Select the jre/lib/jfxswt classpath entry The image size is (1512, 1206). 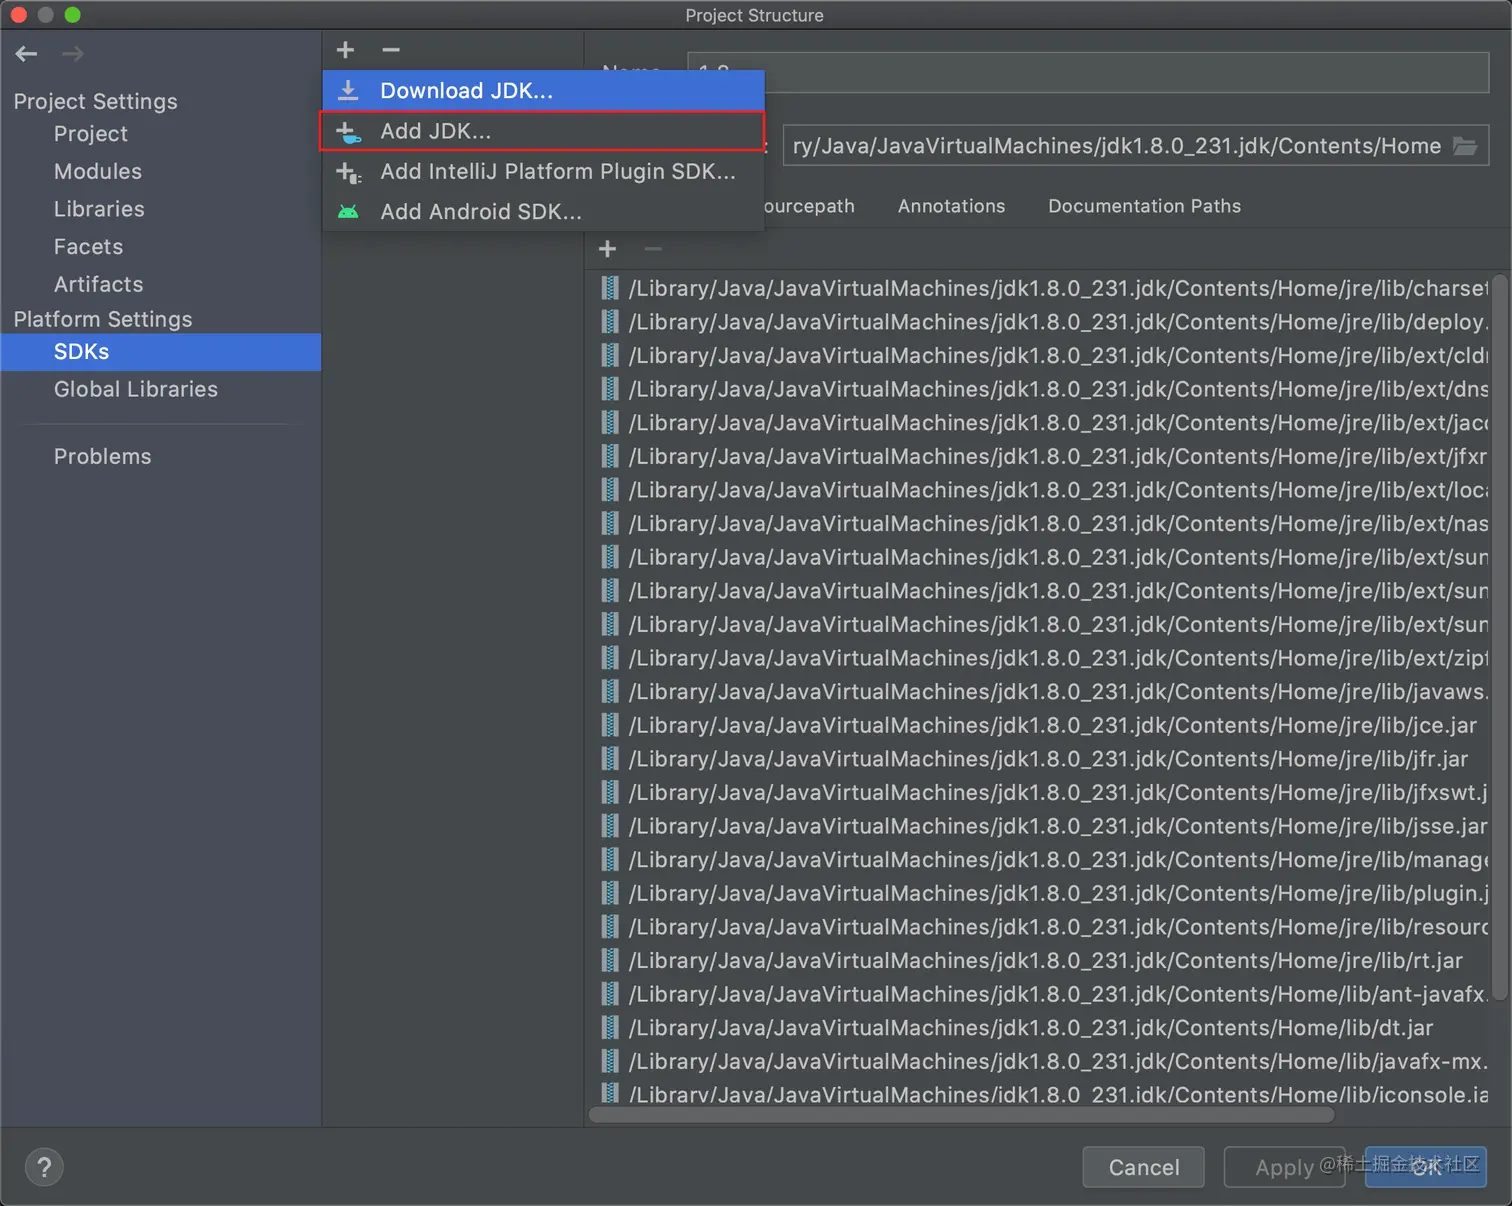[1040, 792]
